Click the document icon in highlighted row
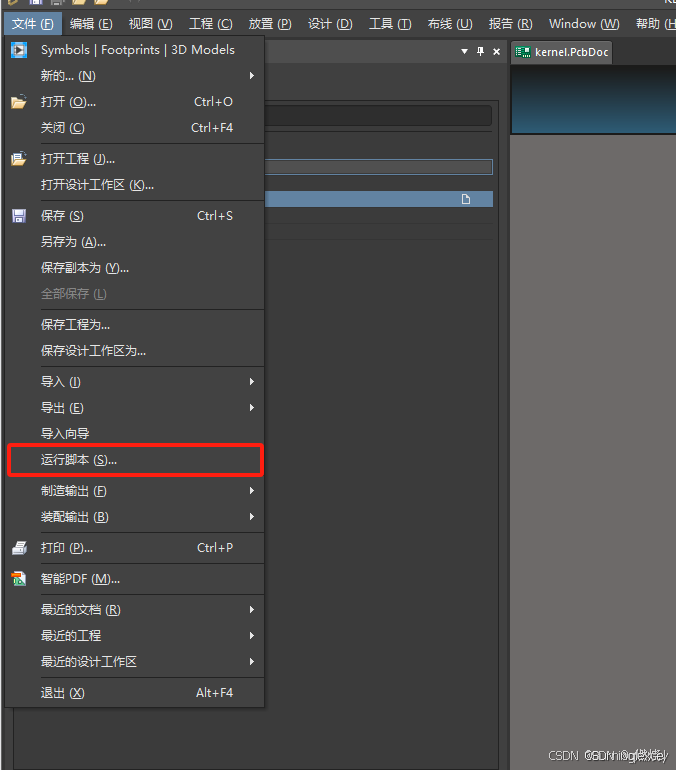 (x=465, y=199)
